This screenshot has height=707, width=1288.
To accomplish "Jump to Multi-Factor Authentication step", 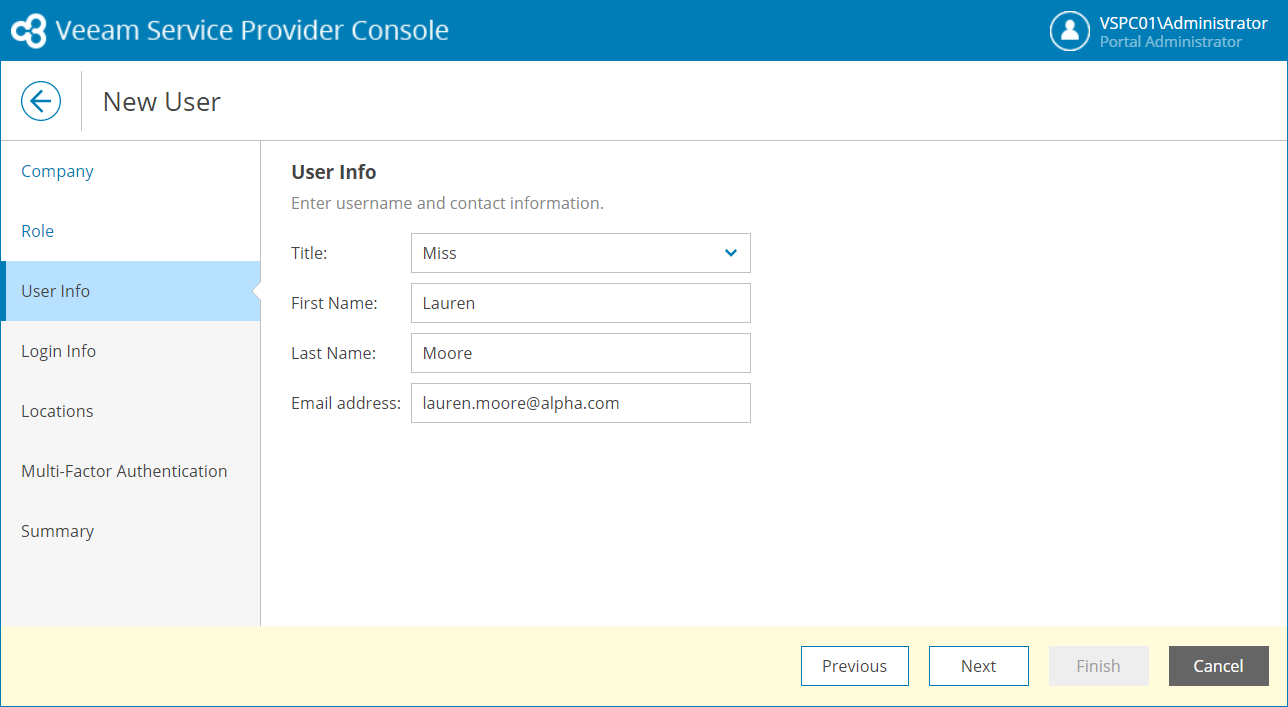I will coord(124,471).
